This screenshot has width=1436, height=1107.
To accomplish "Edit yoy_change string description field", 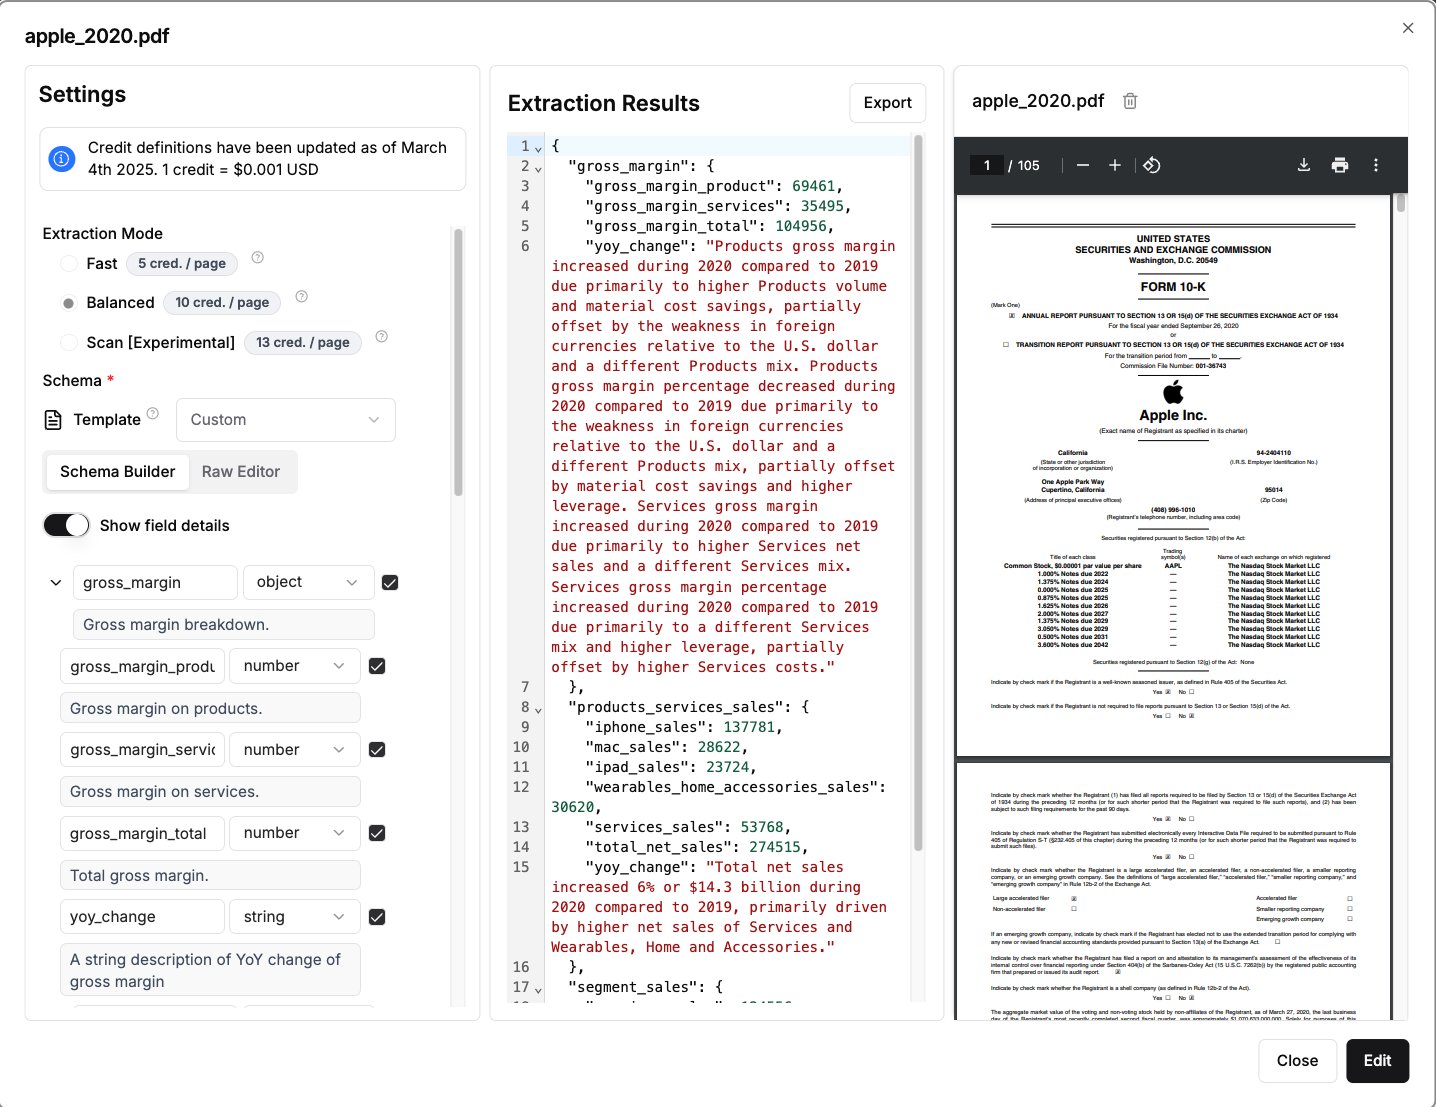I will (210, 970).
